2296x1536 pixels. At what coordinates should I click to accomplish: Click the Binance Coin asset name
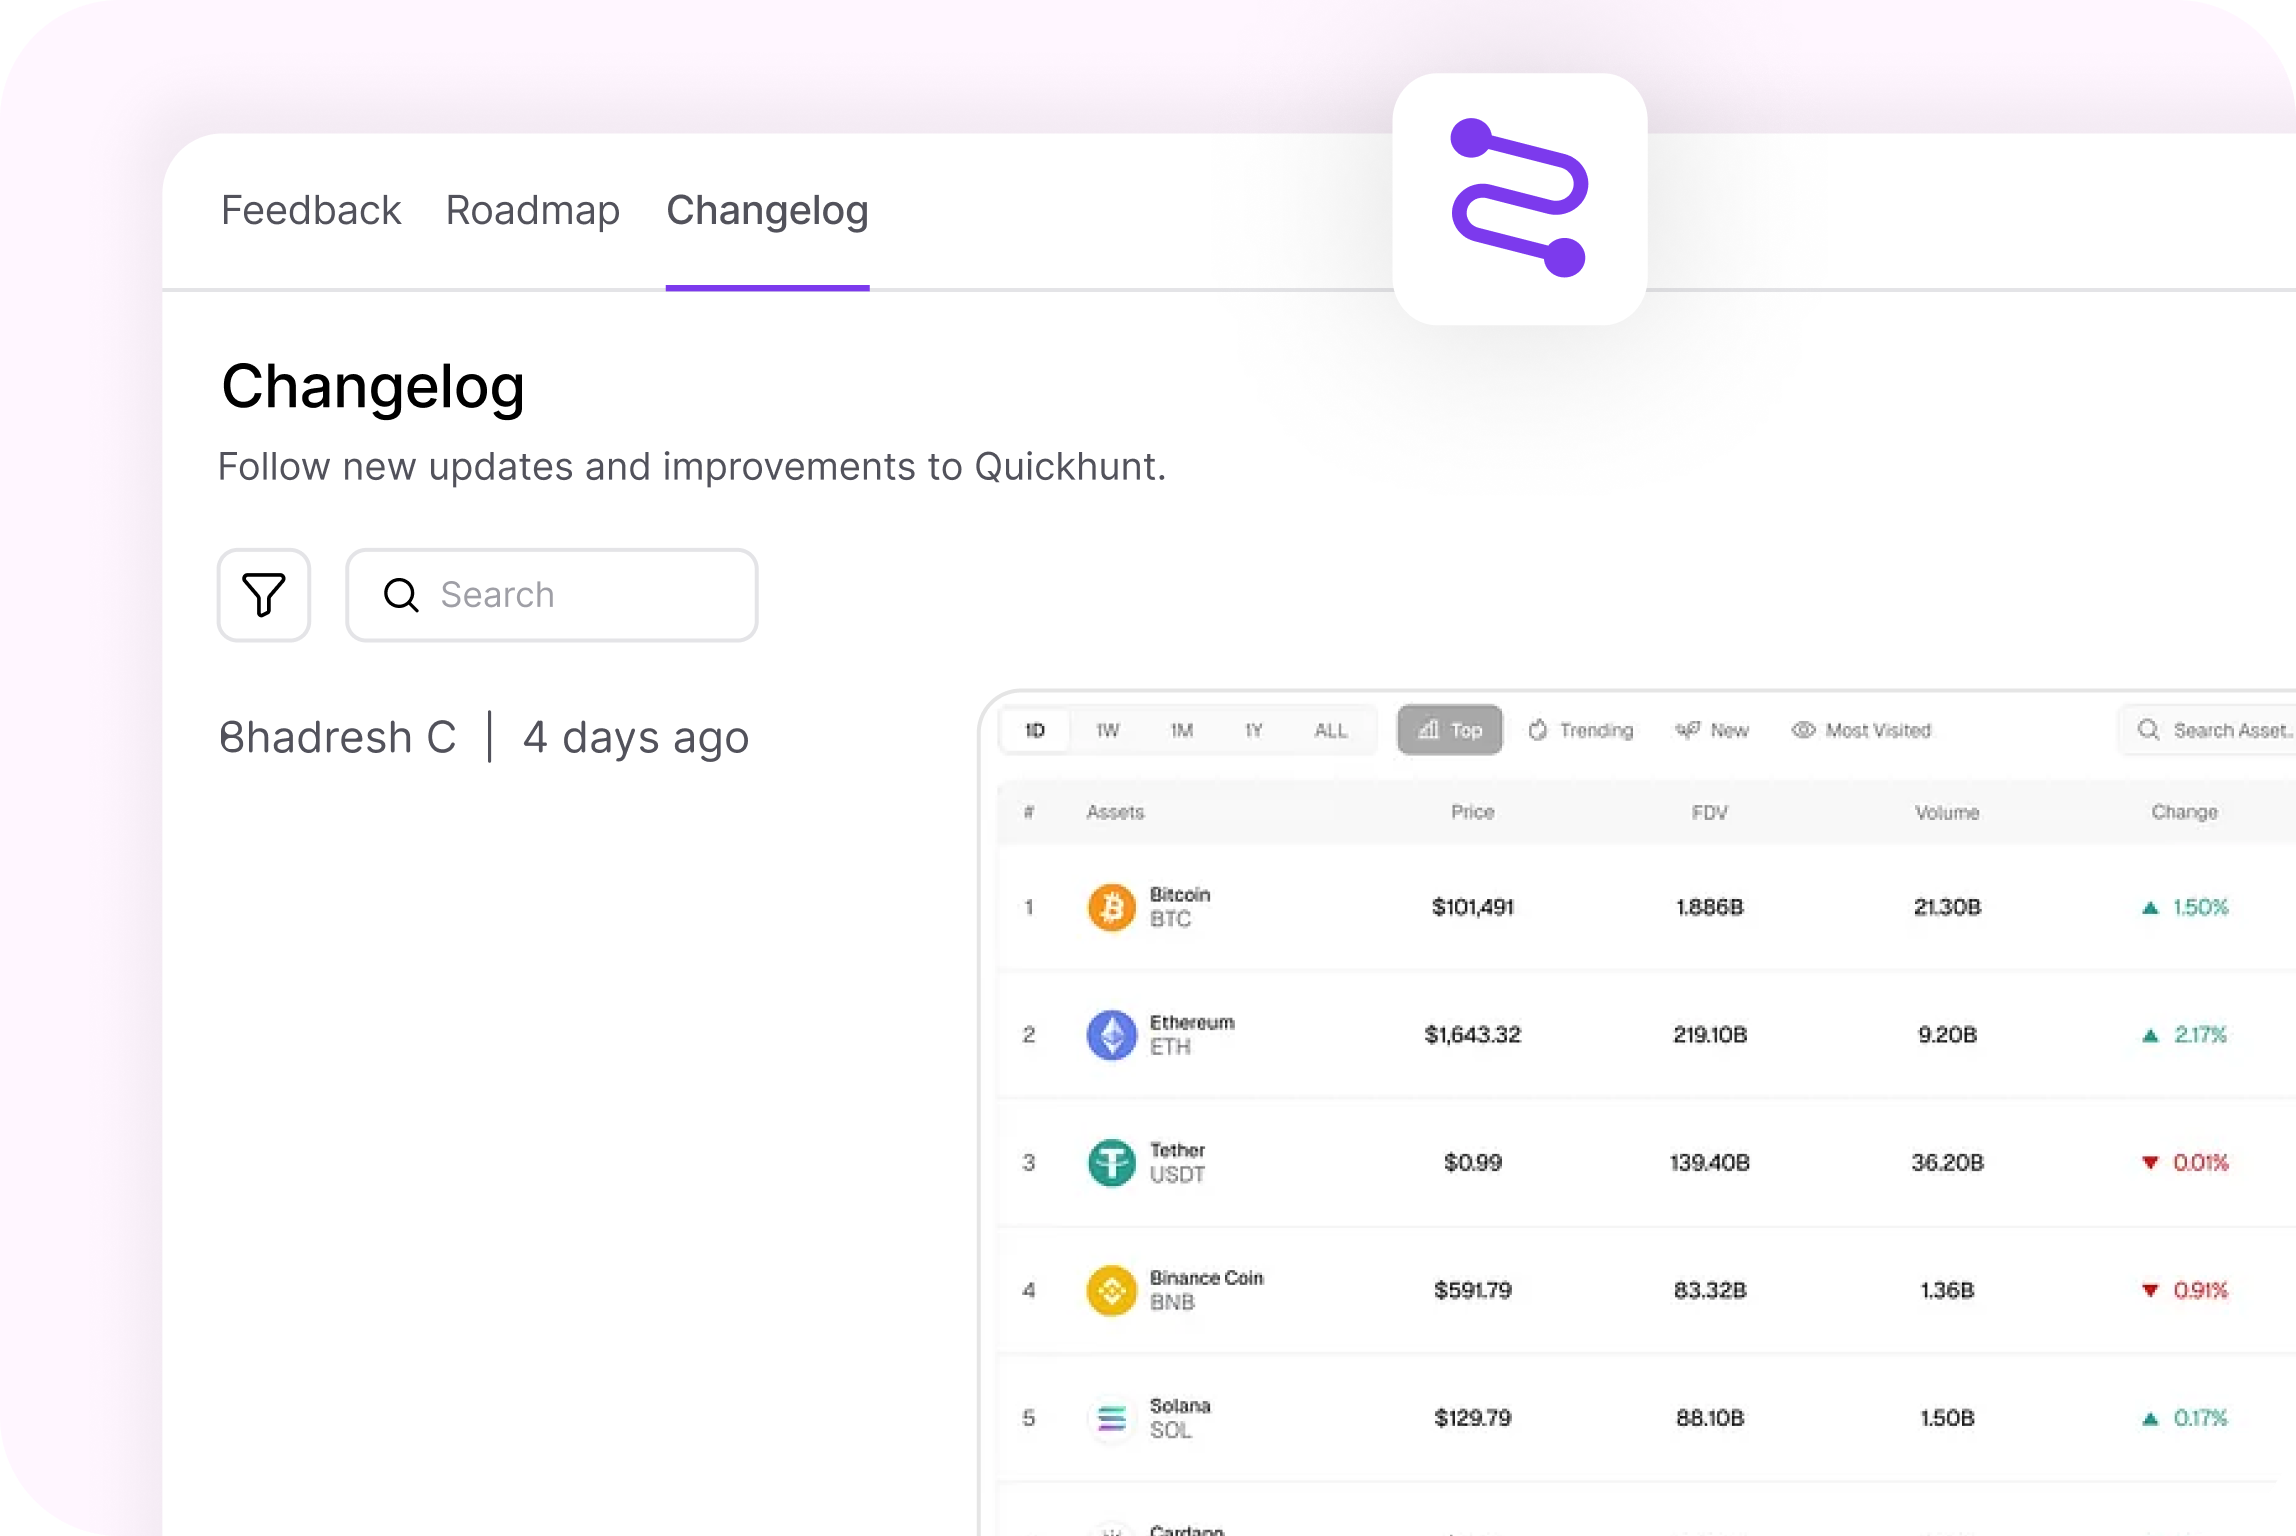(x=1206, y=1279)
